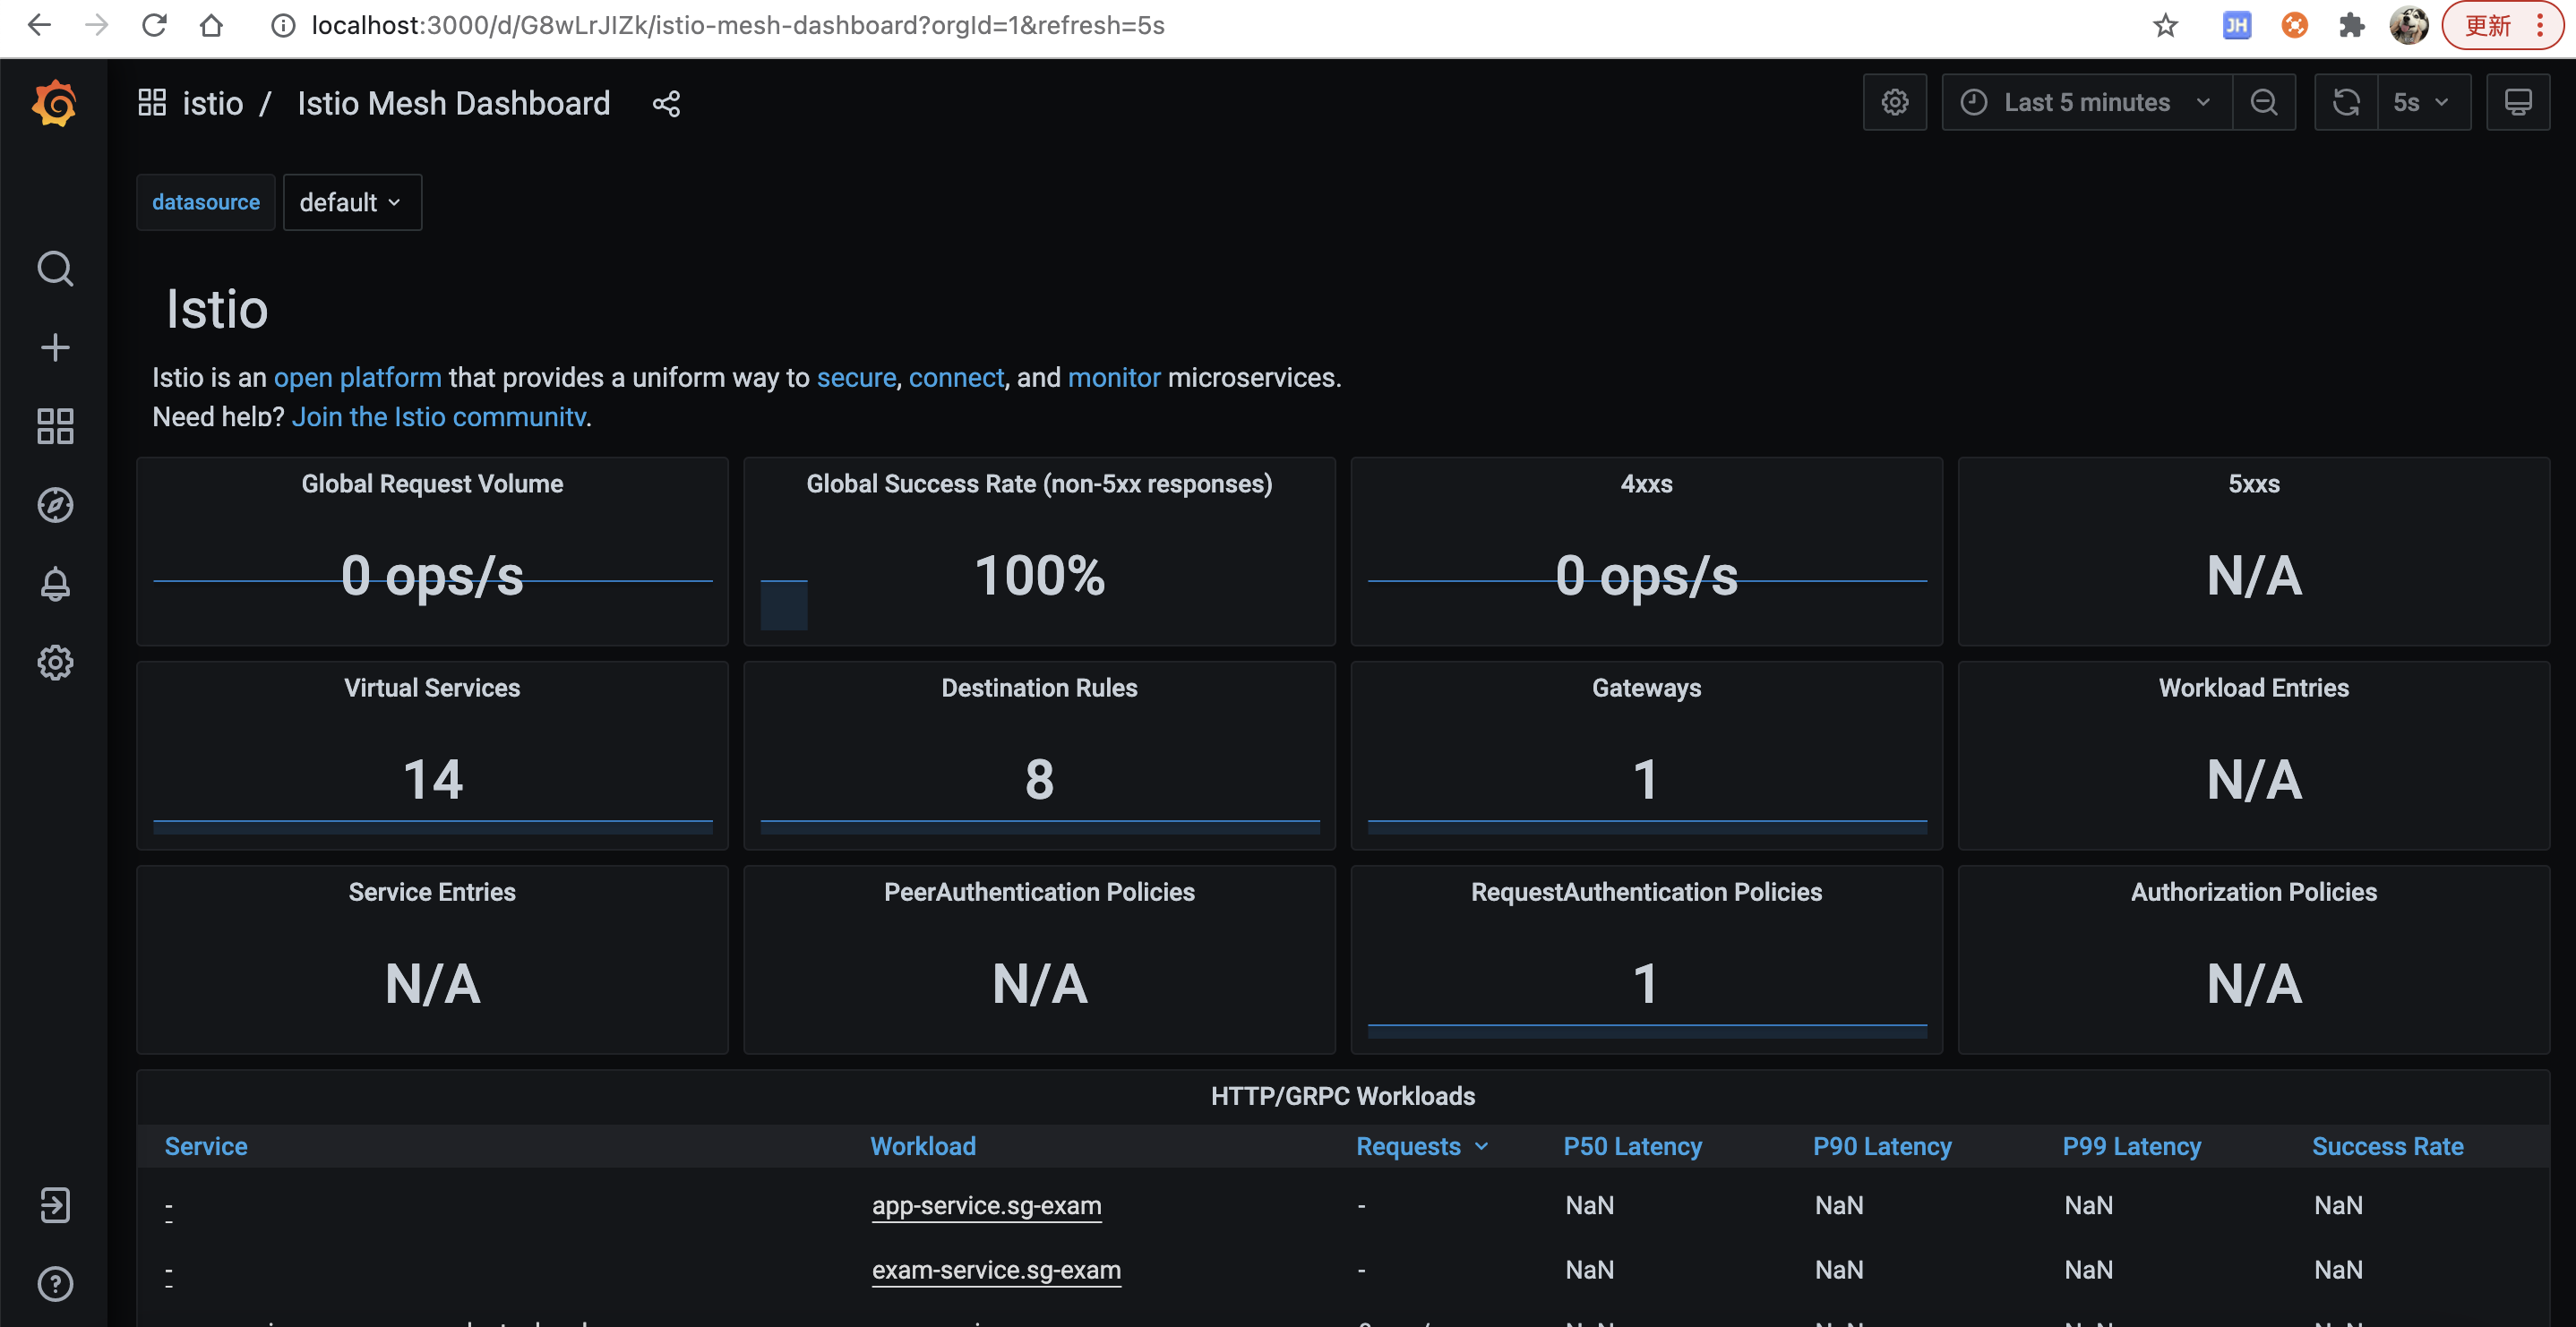
Task: Sort by P50 Latency column header
Action: [x=1632, y=1146]
